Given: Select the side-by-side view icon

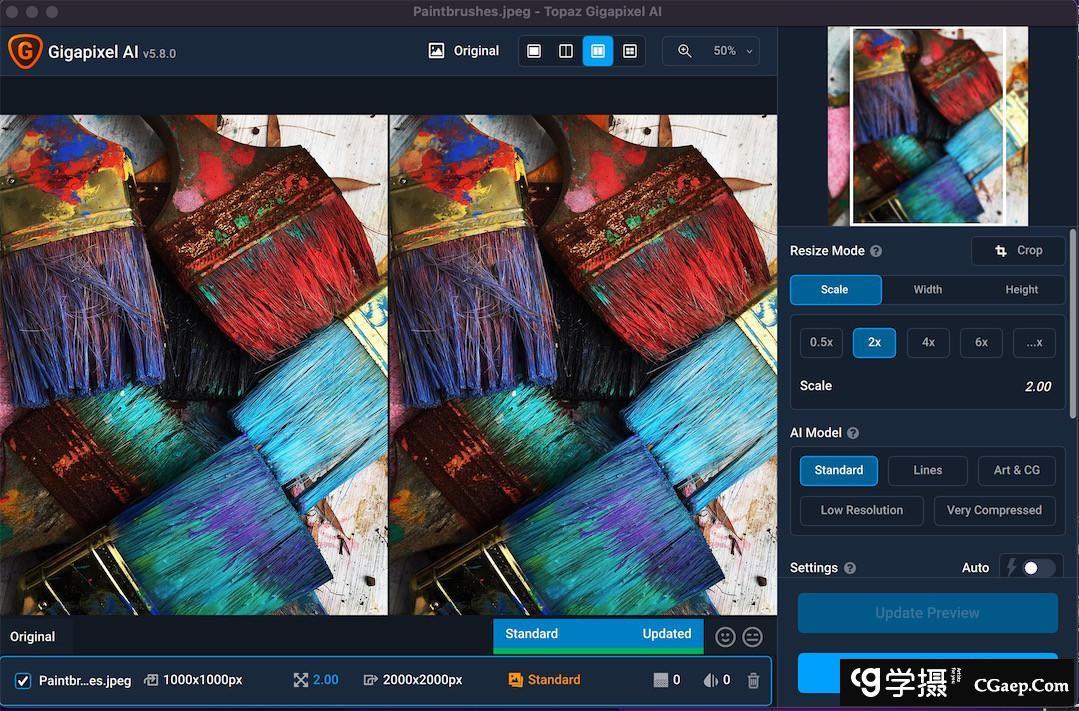Looking at the screenshot, I should [598, 51].
